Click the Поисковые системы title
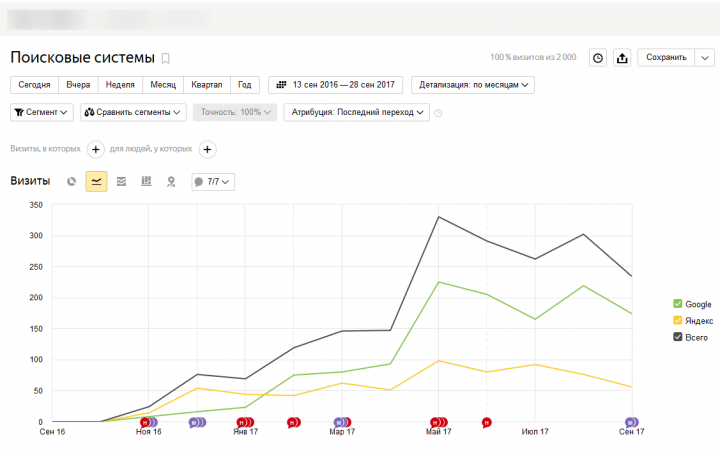This screenshot has width=720, height=451. [83, 57]
